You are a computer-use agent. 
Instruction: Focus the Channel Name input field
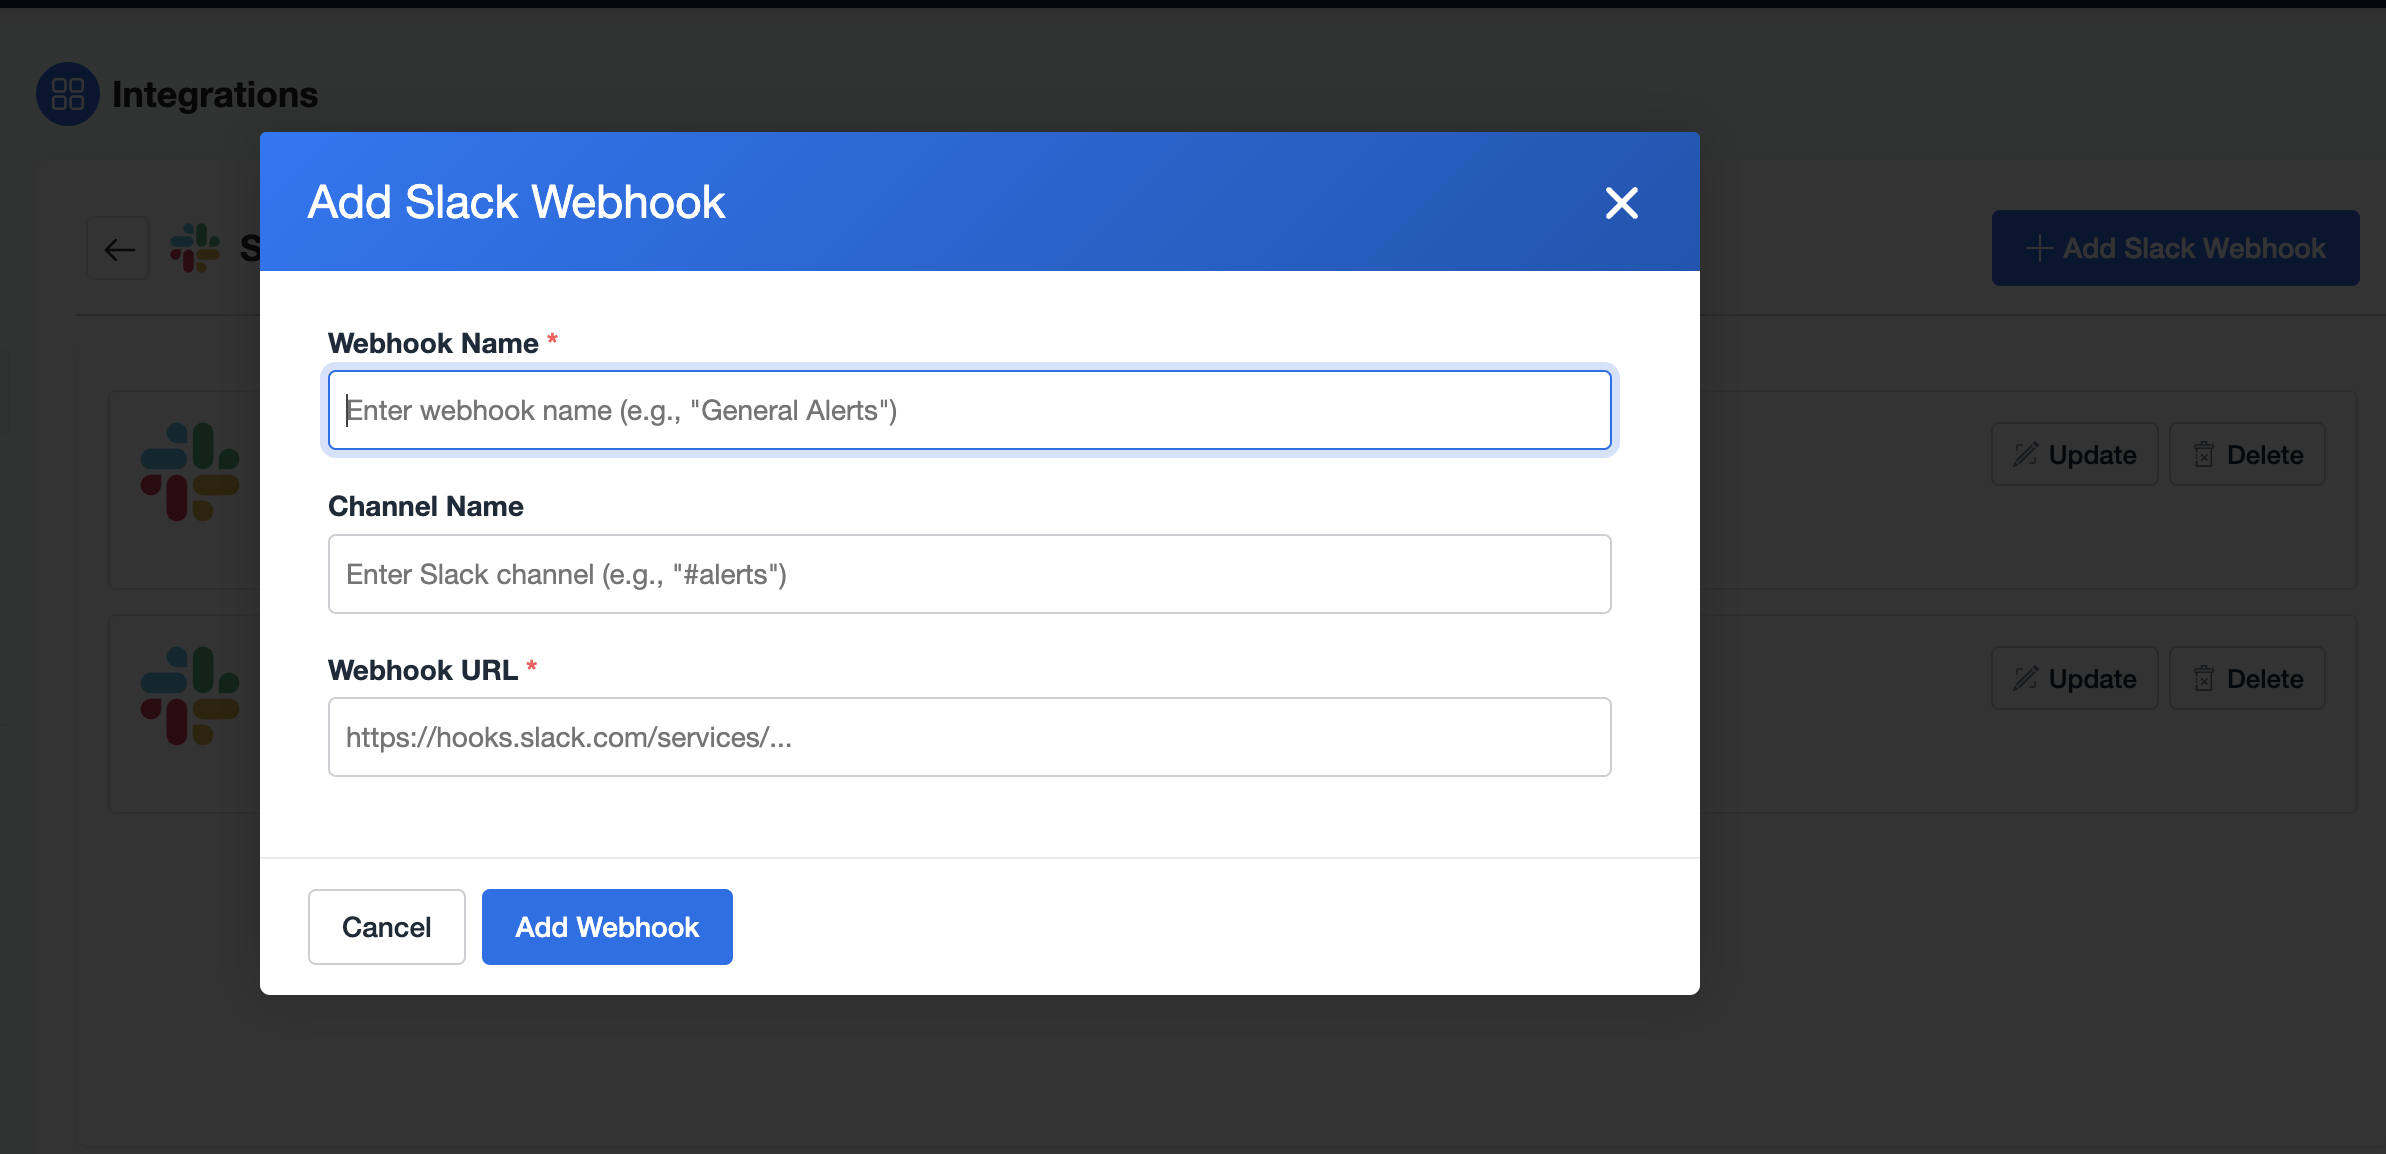coord(969,574)
